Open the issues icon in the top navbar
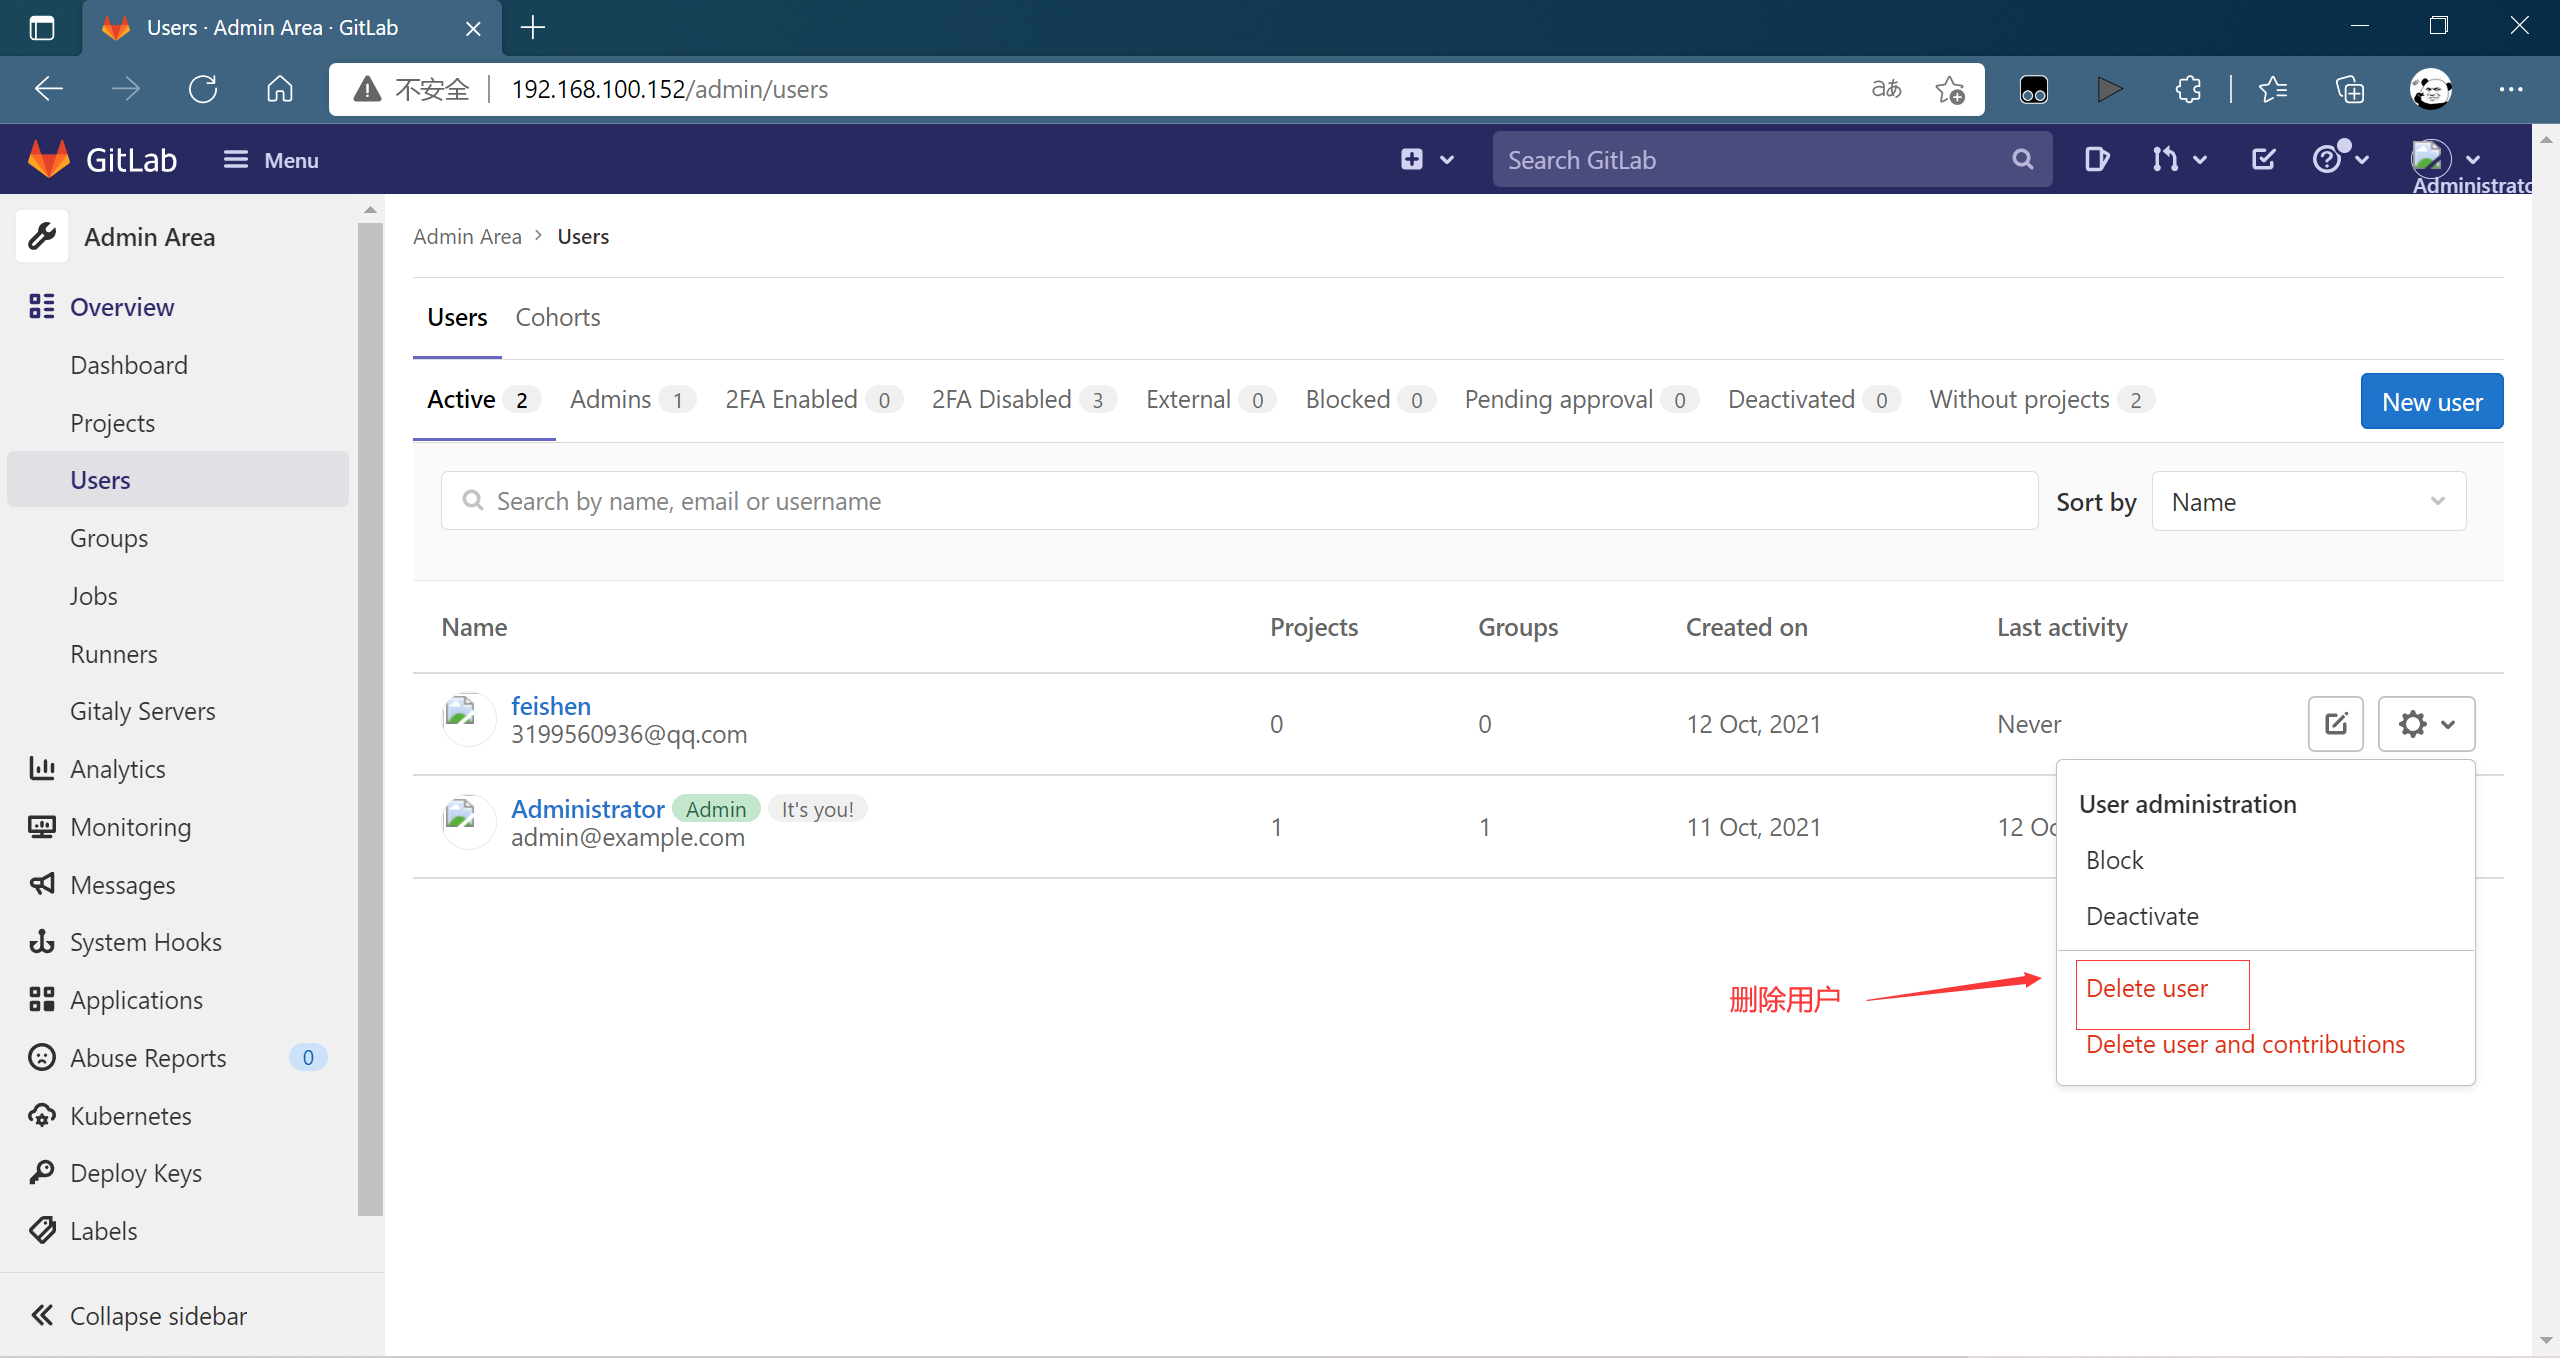This screenshot has width=2560, height=1358. (2096, 159)
